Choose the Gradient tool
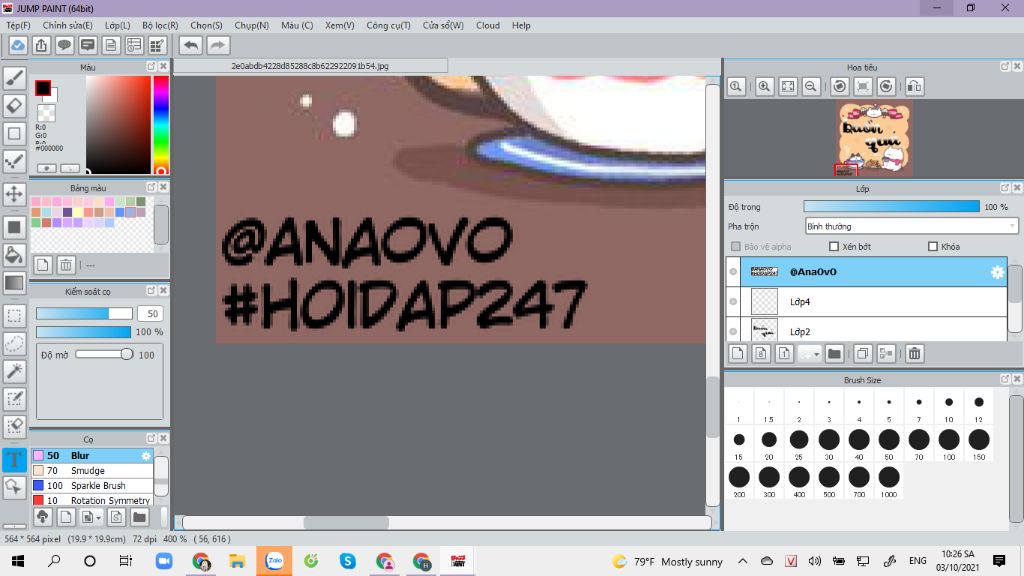The width and height of the screenshot is (1024, 576). [14, 283]
